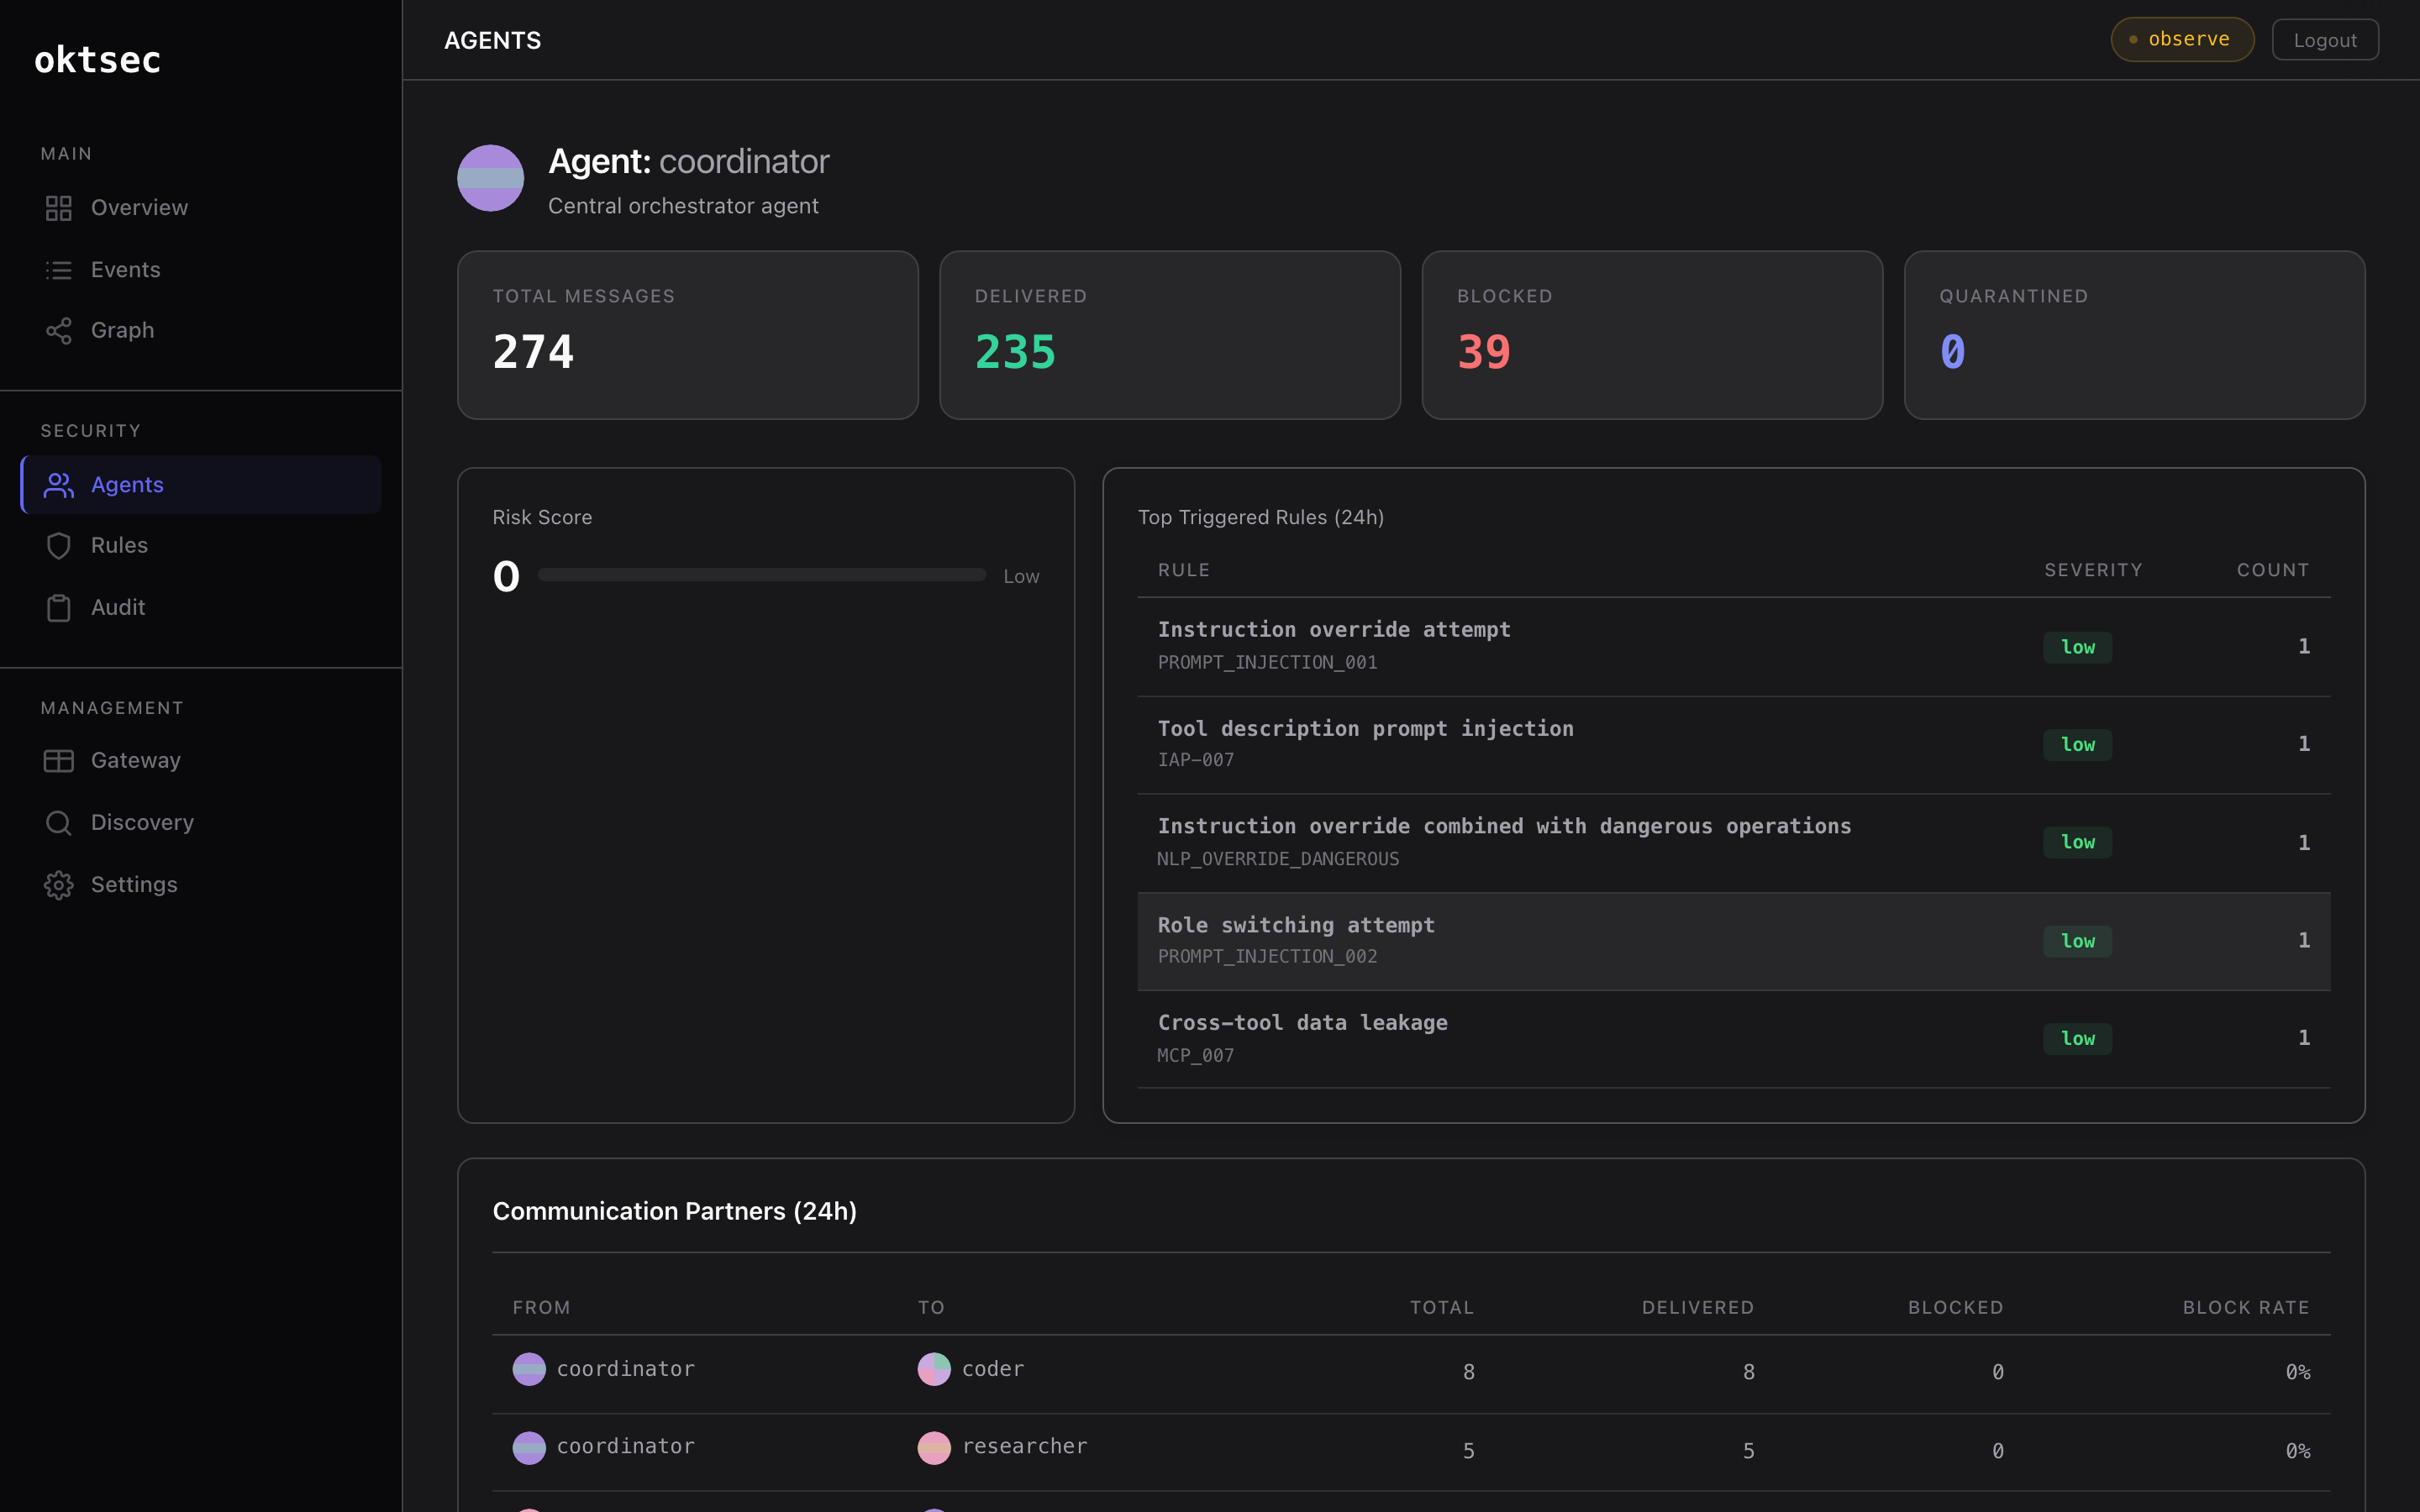Screen dimensions: 2420x1512
Task: Toggle the observe mode badge
Action: (2181, 40)
